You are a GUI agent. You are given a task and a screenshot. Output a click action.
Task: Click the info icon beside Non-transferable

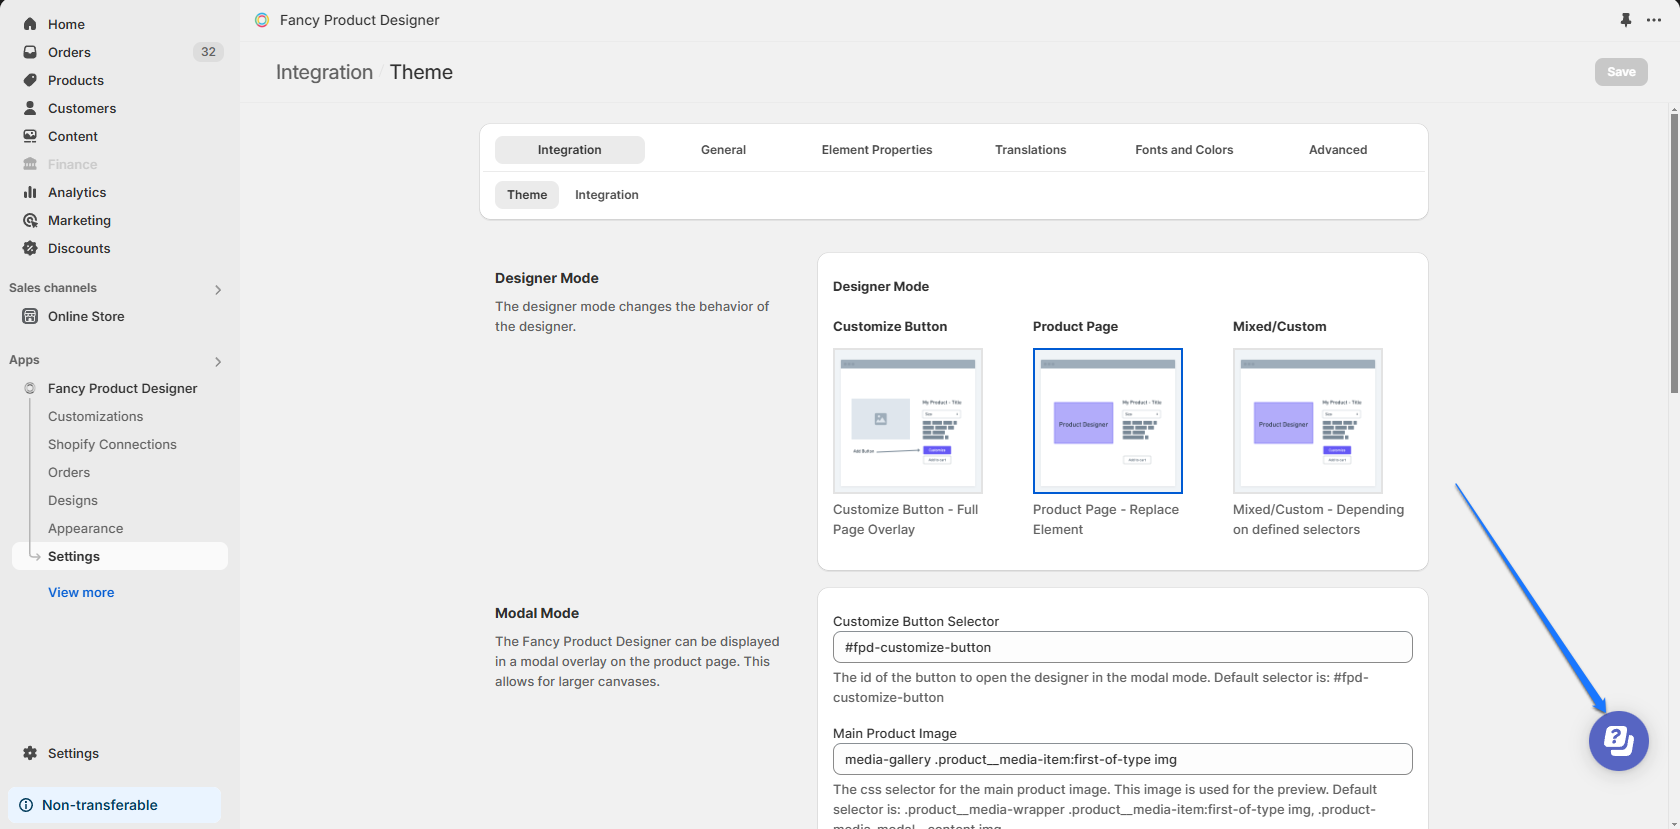click(26, 805)
